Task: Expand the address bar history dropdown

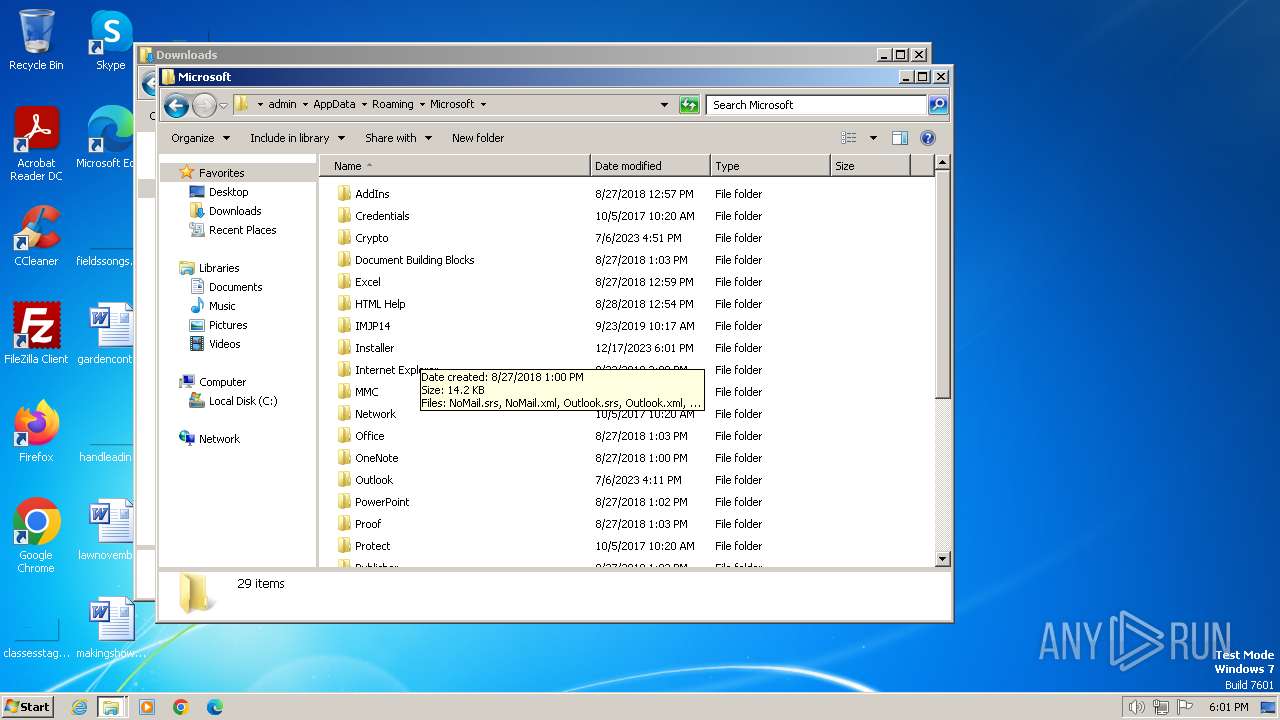Action: coord(664,104)
